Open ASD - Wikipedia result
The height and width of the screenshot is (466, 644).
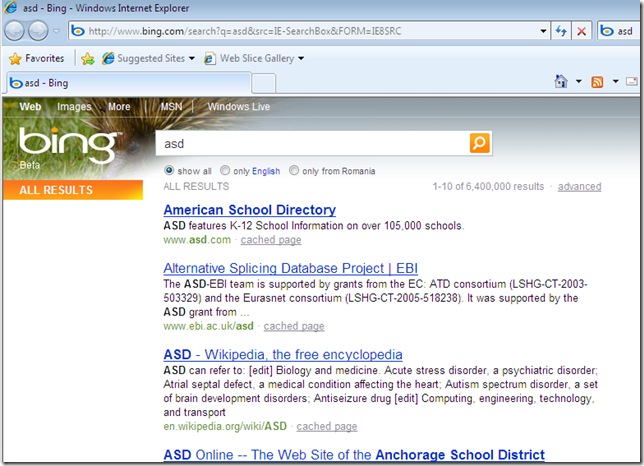pos(283,354)
